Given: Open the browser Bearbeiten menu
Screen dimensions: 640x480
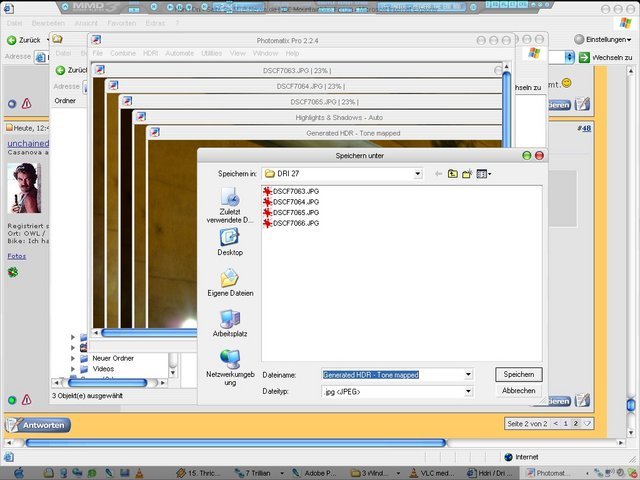Looking at the screenshot, I should (x=48, y=23).
